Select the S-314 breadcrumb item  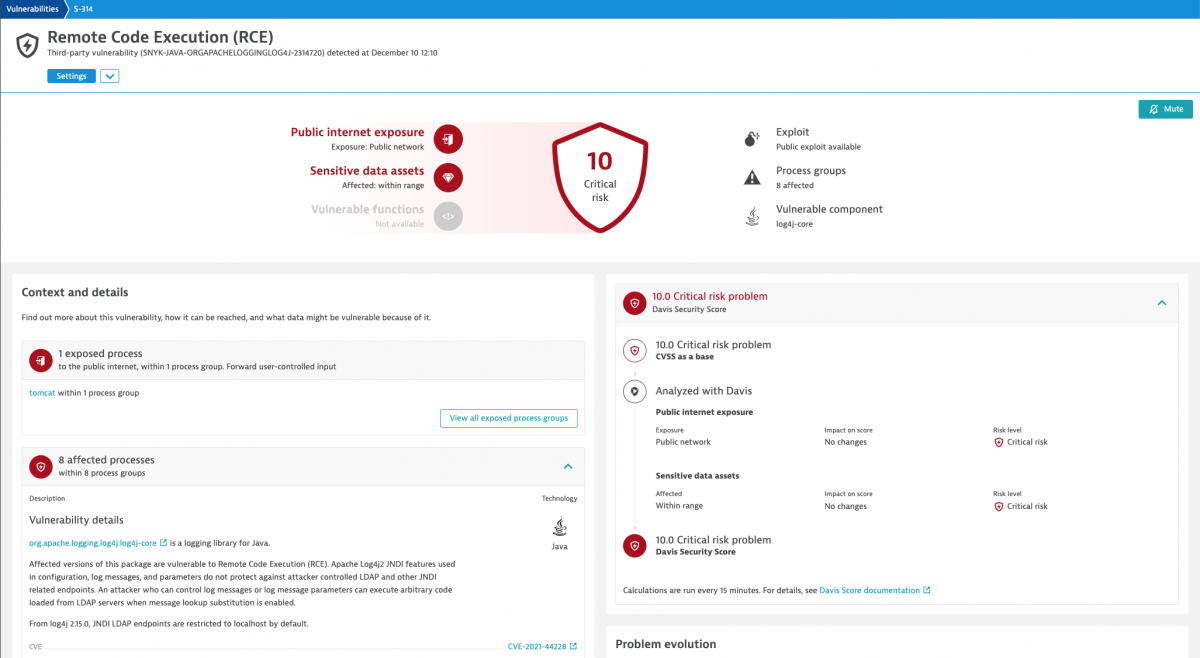coord(83,8)
